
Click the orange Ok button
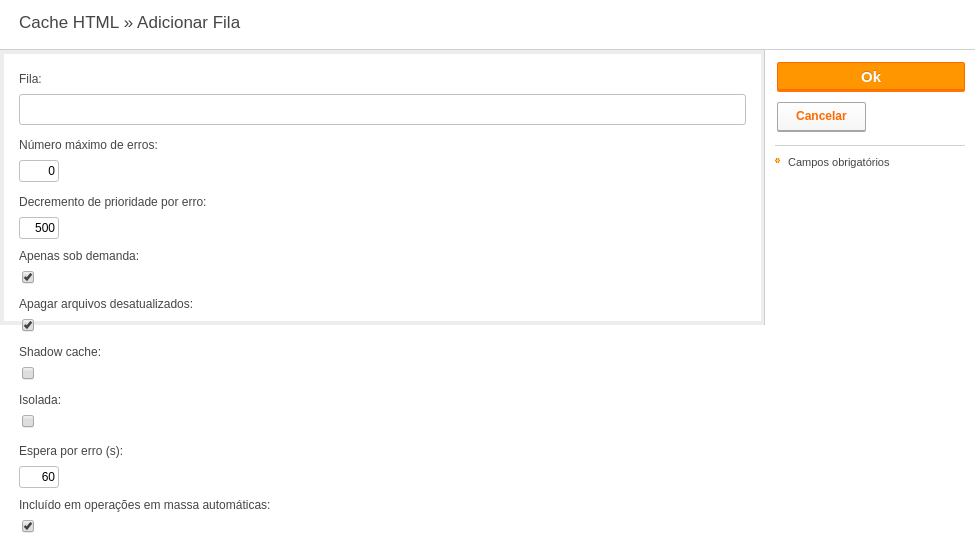tap(871, 76)
